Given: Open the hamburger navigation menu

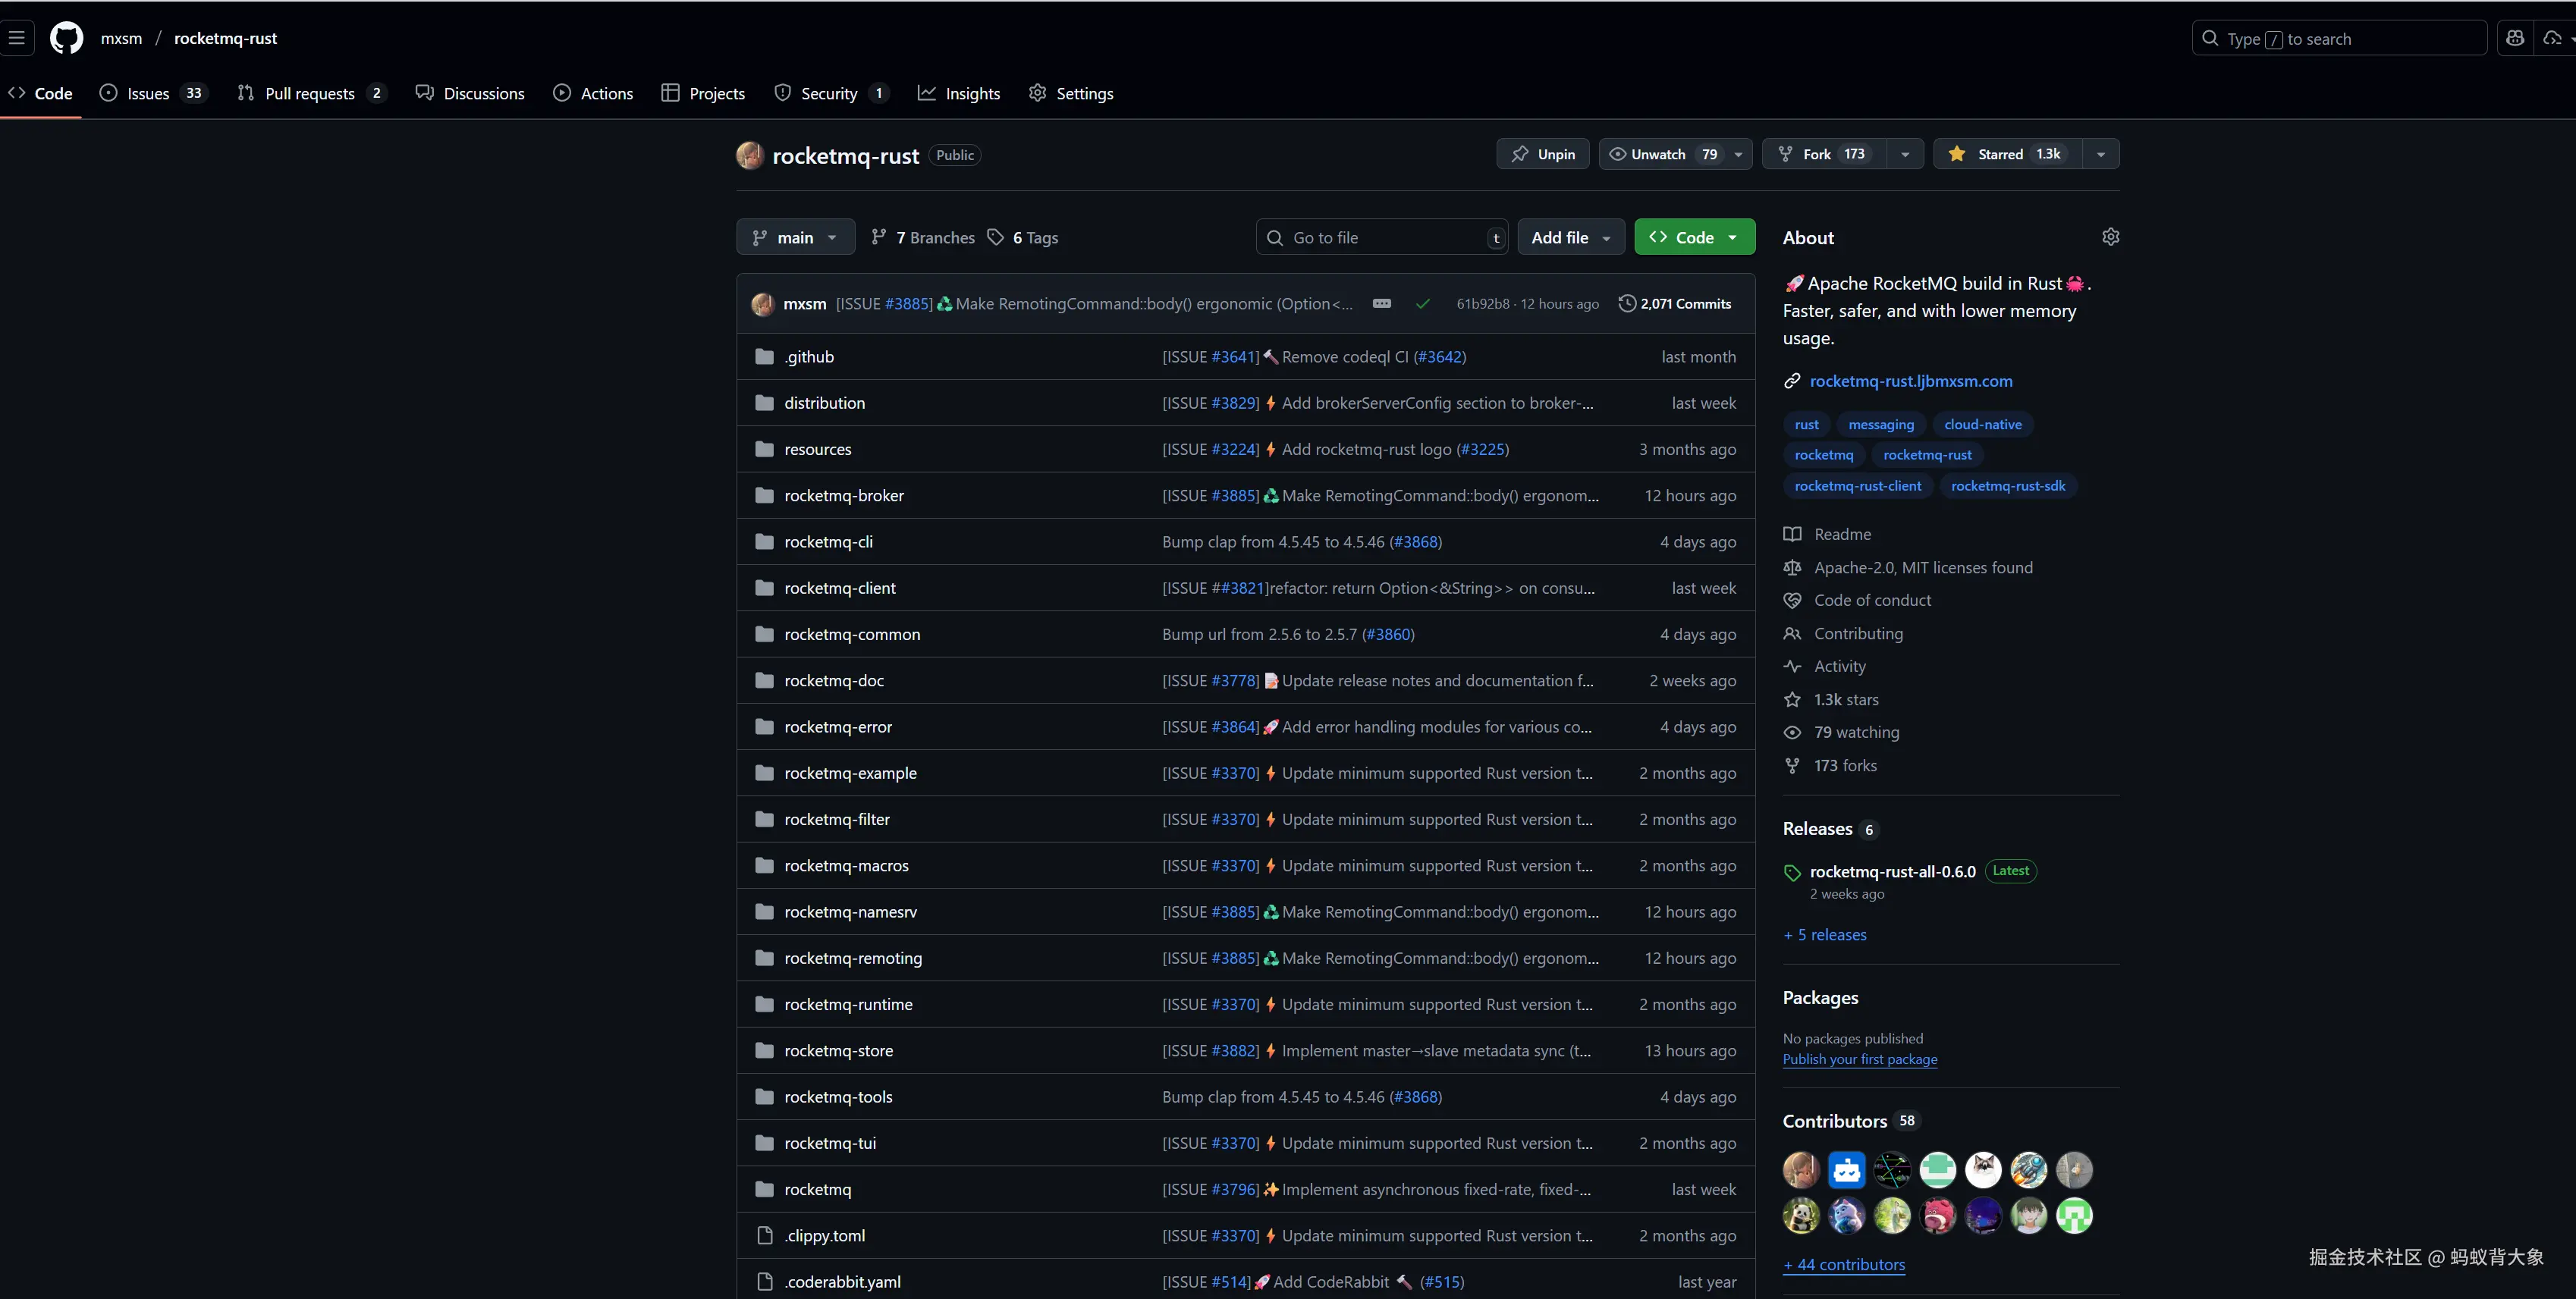Looking at the screenshot, I should [17, 38].
